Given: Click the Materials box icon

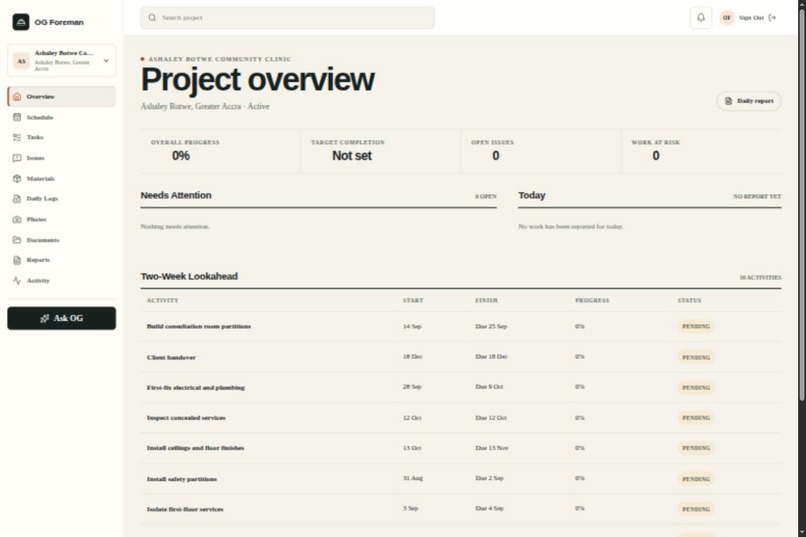Looking at the screenshot, I should coord(17,178).
